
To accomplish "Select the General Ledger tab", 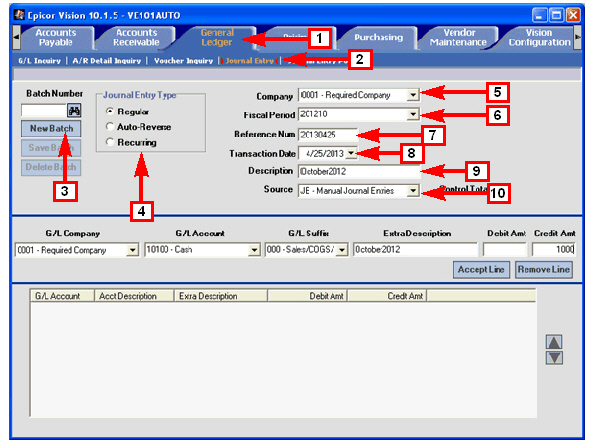I will click(x=217, y=37).
